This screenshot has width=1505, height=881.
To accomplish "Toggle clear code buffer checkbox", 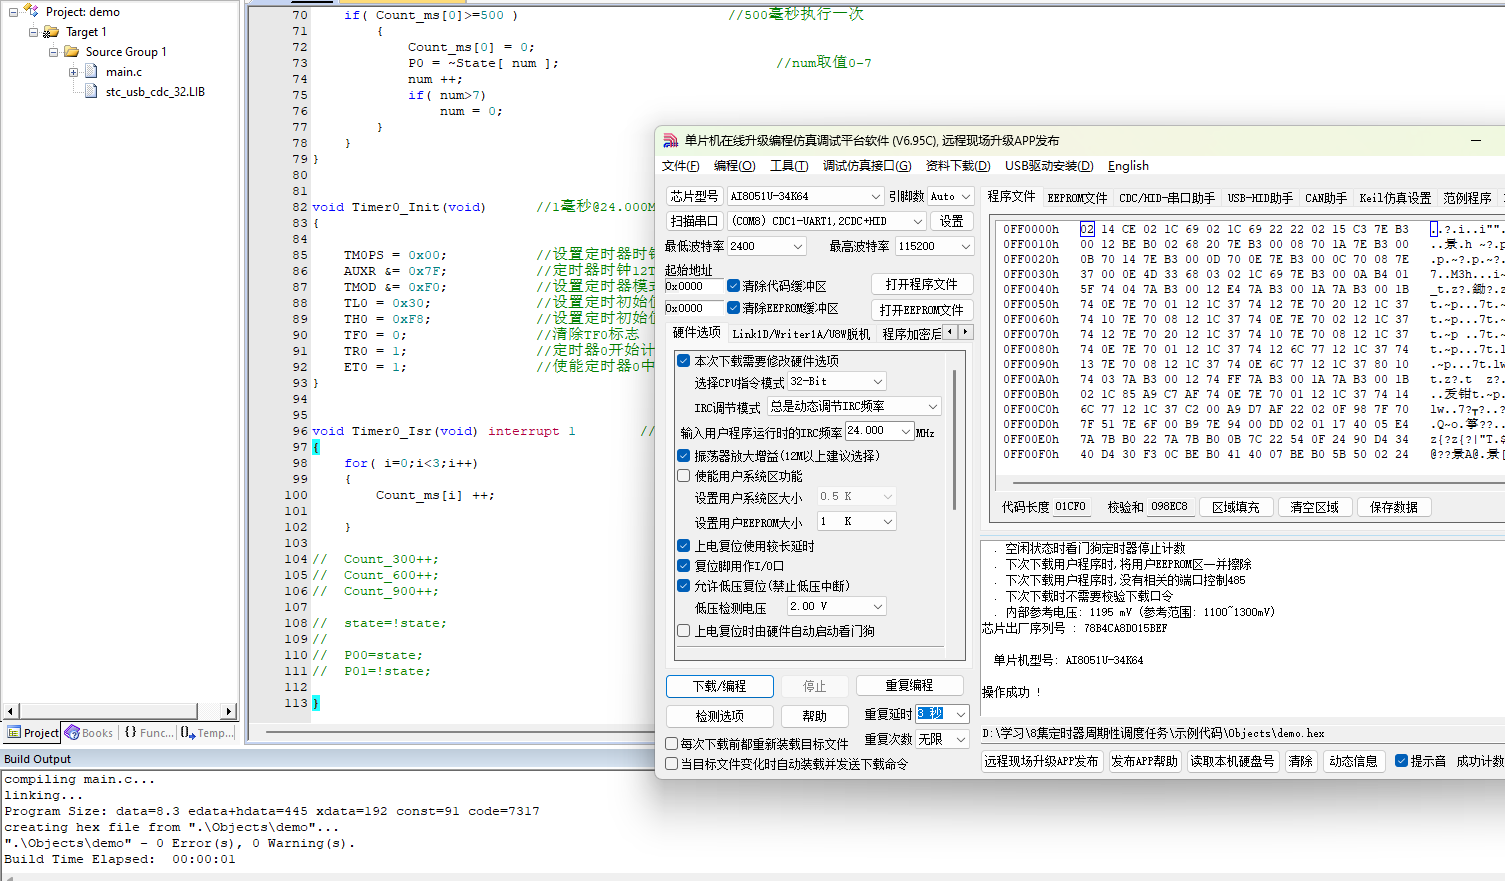I will (734, 286).
